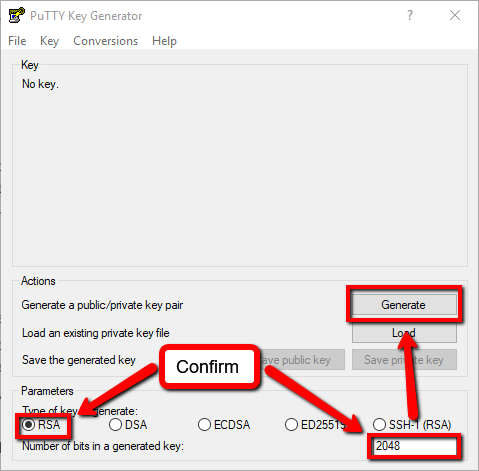
Task: Click the Load button
Action: pyautogui.click(x=404, y=333)
